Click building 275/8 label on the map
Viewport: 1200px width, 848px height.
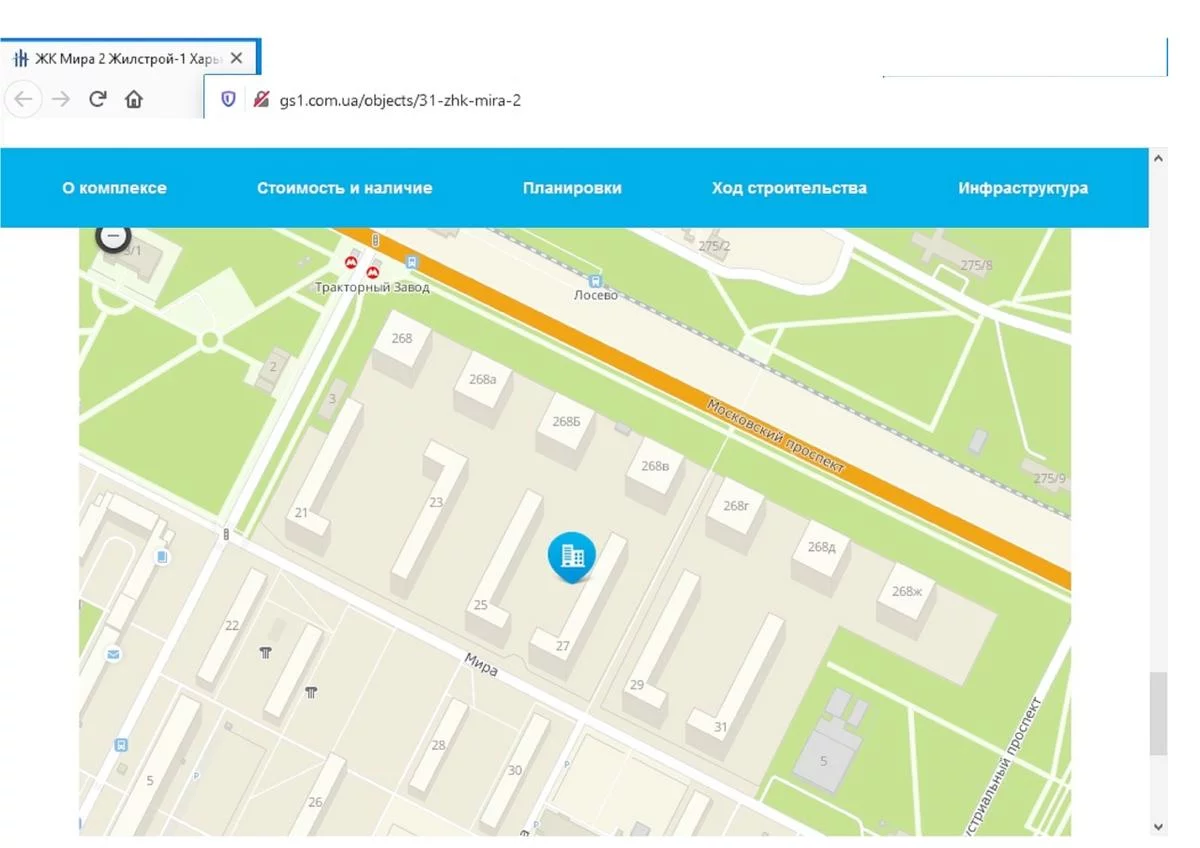(976, 265)
